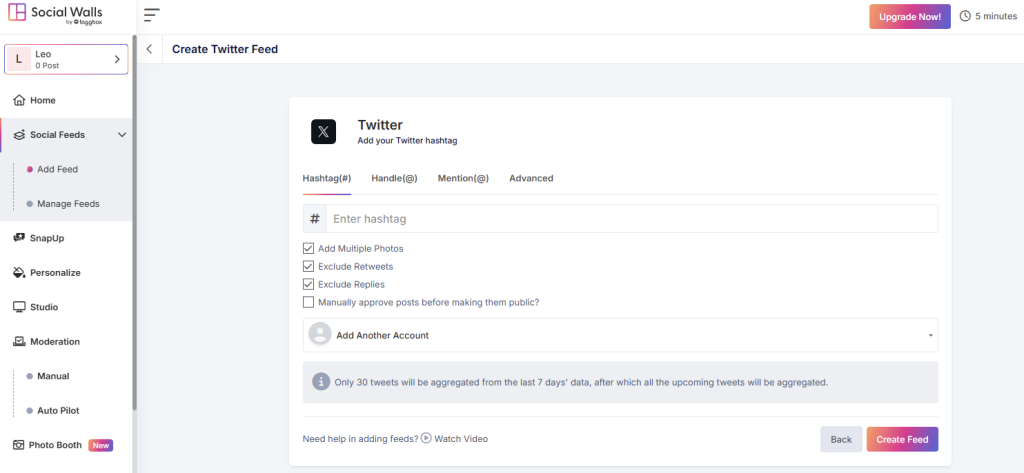Click the Home icon in sidebar
1024x473 pixels.
(x=19, y=100)
